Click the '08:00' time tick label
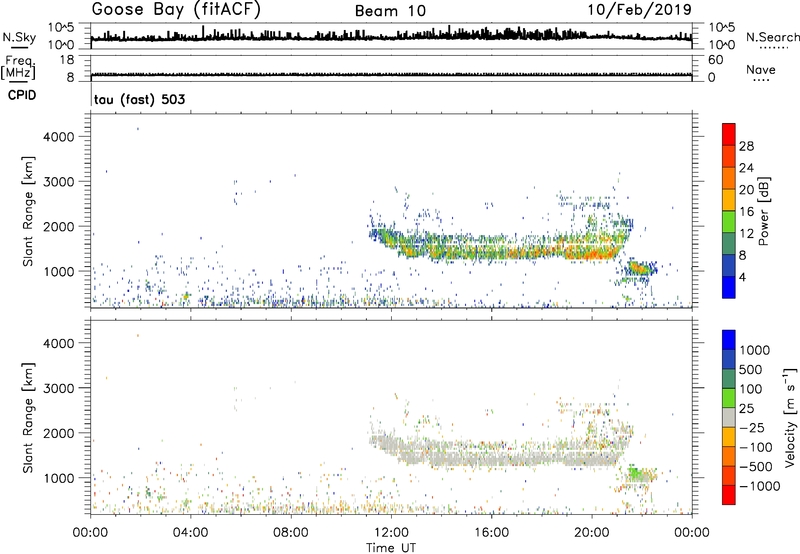This screenshot has height=554, width=800. [291, 533]
